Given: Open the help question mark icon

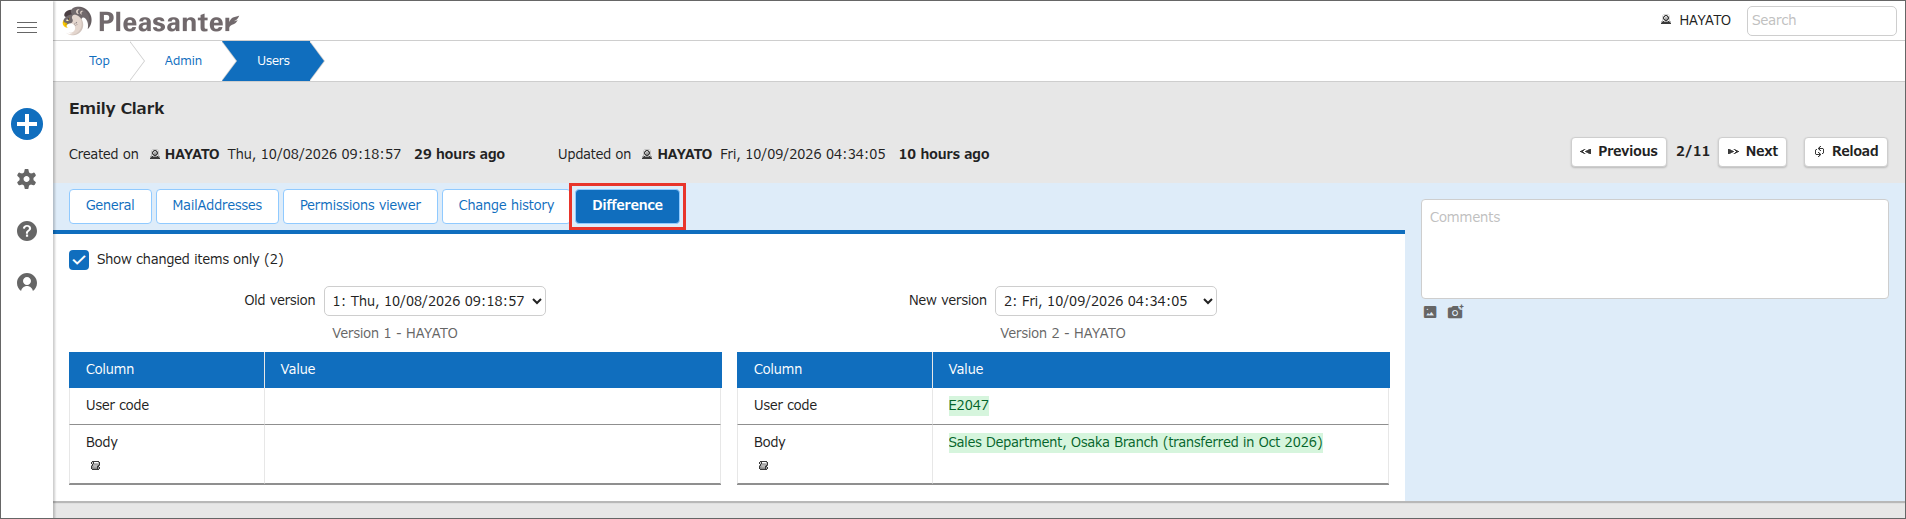Looking at the screenshot, I should pos(27,231).
